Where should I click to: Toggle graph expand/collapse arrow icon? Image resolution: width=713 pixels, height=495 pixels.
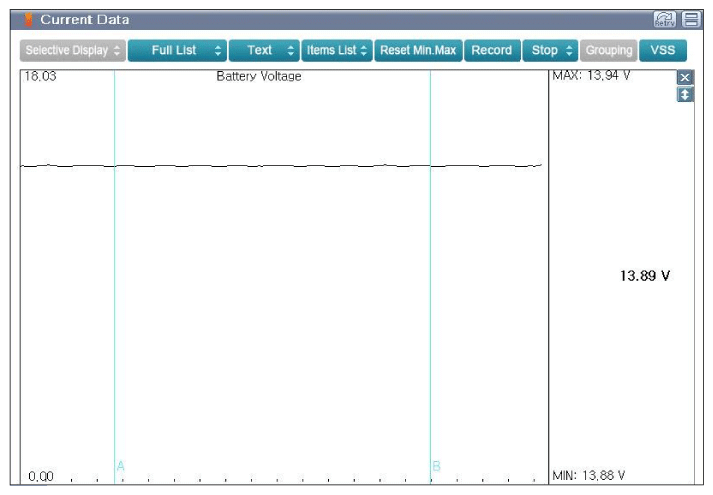(685, 95)
